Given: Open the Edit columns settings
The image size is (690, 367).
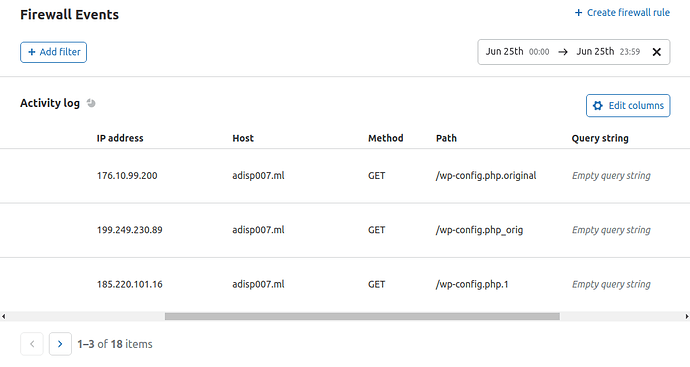Looking at the screenshot, I should [628, 106].
